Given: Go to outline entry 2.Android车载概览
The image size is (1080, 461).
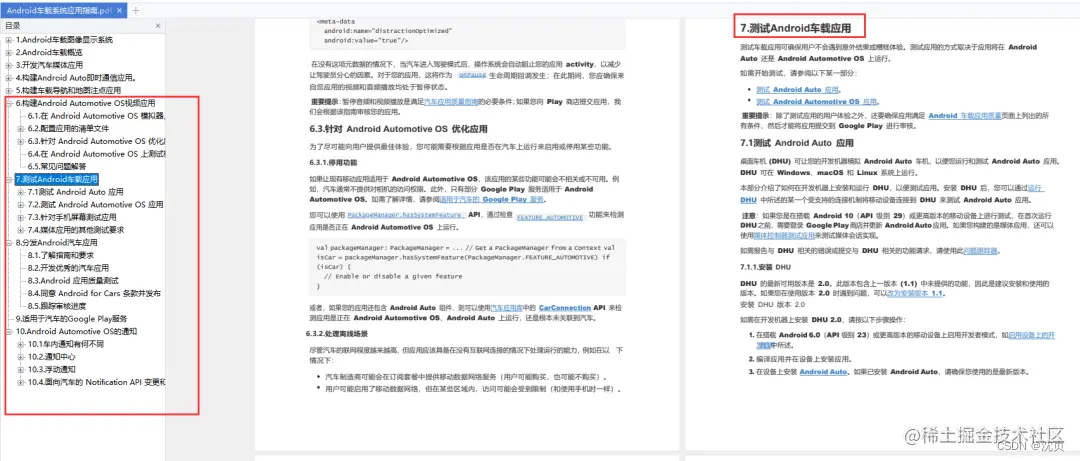Looking at the screenshot, I should (x=49, y=52).
